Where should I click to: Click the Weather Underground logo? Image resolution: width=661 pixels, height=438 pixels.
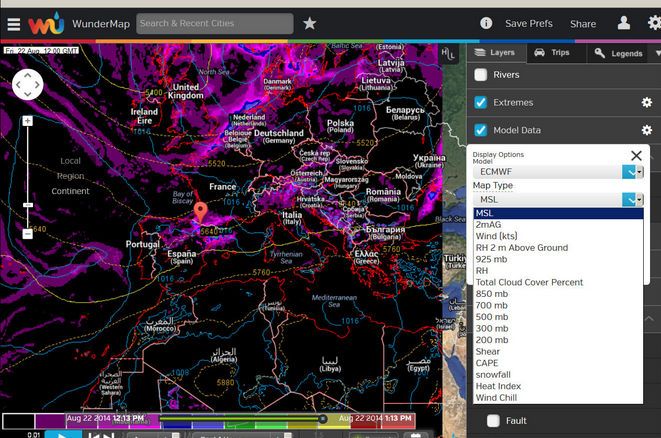coord(46,24)
